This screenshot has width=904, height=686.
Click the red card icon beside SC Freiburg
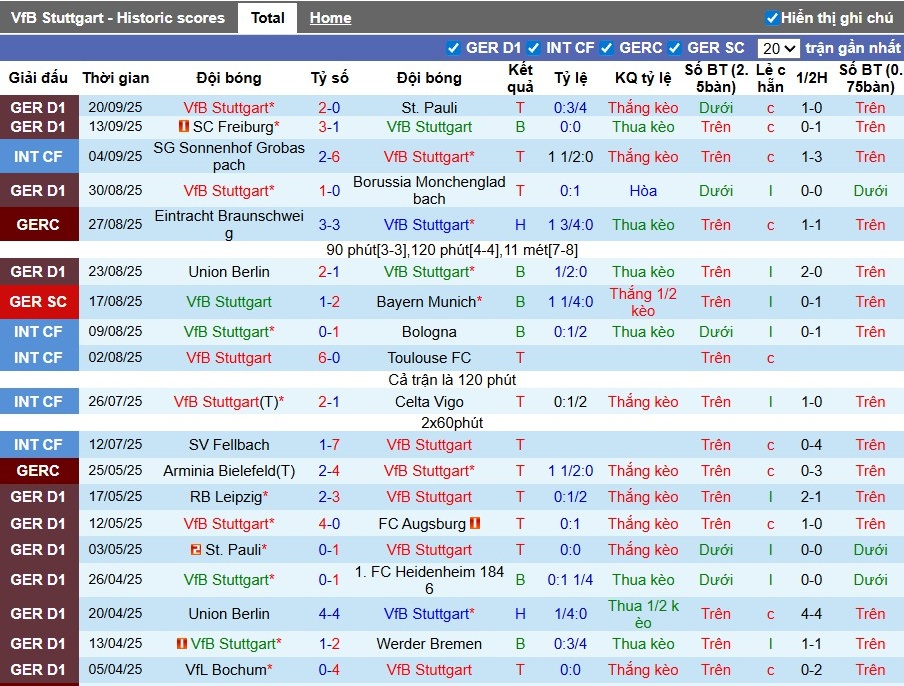[183, 127]
